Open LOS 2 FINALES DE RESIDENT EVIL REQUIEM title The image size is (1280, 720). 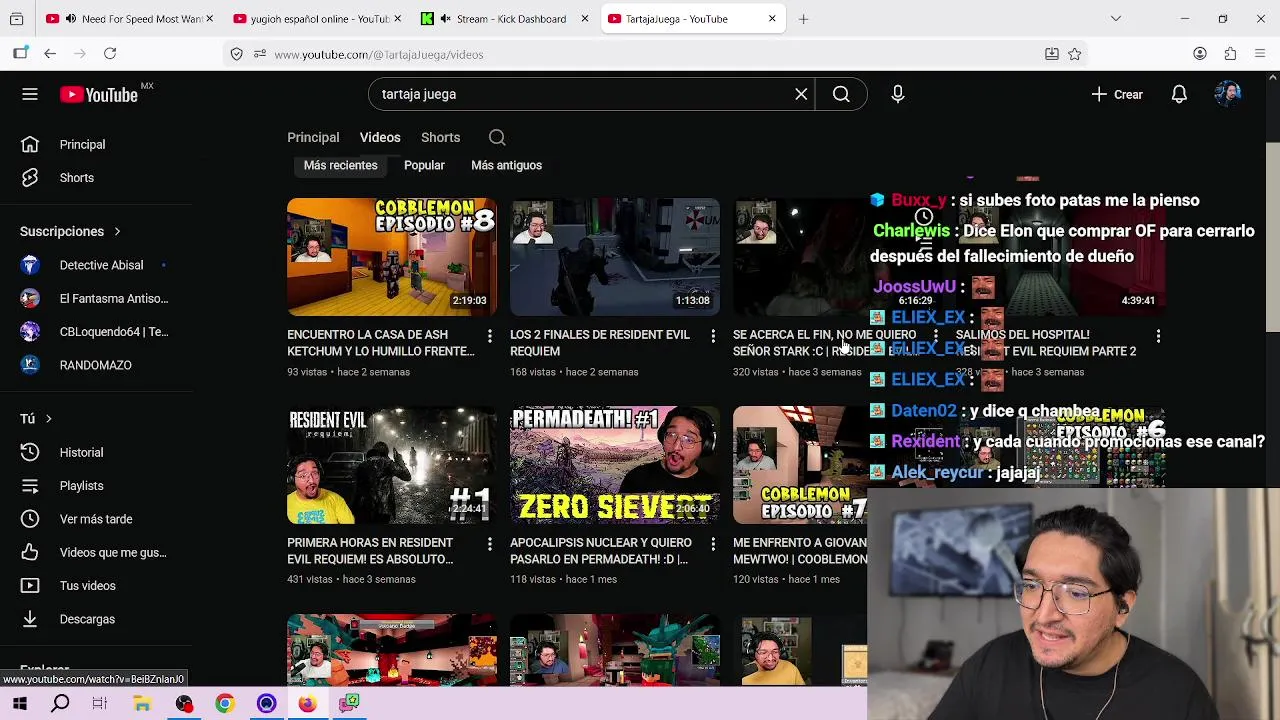coord(600,343)
